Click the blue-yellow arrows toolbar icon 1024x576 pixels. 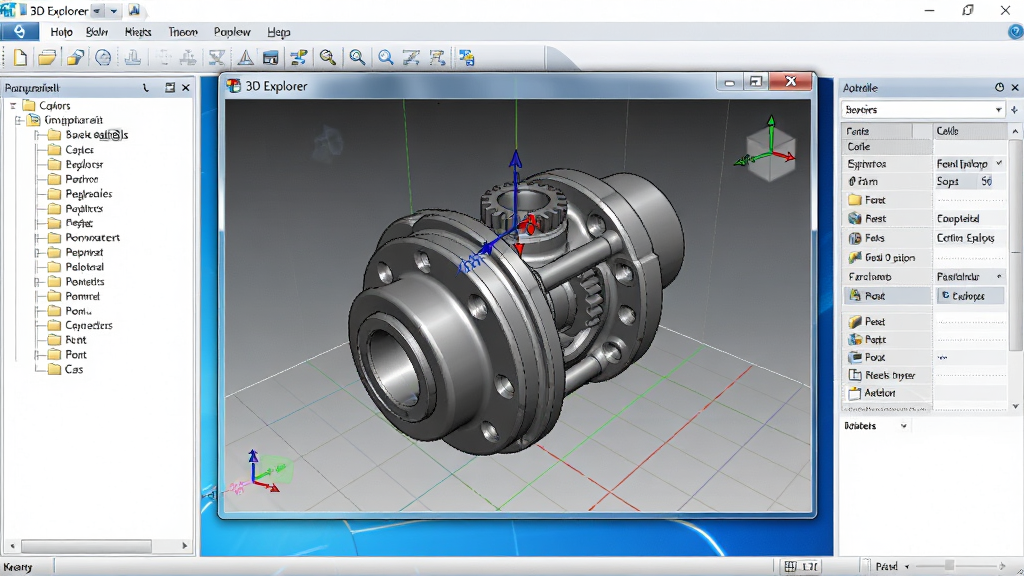click(299, 57)
